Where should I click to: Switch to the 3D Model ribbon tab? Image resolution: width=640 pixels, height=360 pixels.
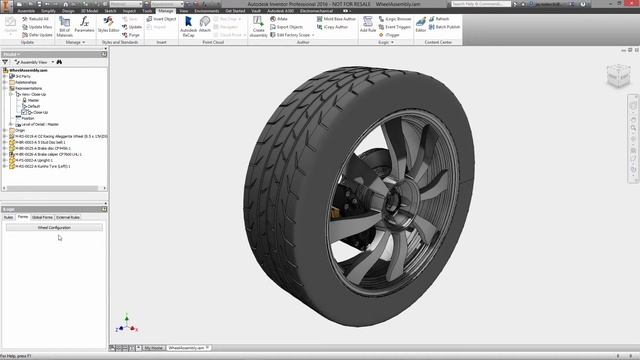[89, 11]
